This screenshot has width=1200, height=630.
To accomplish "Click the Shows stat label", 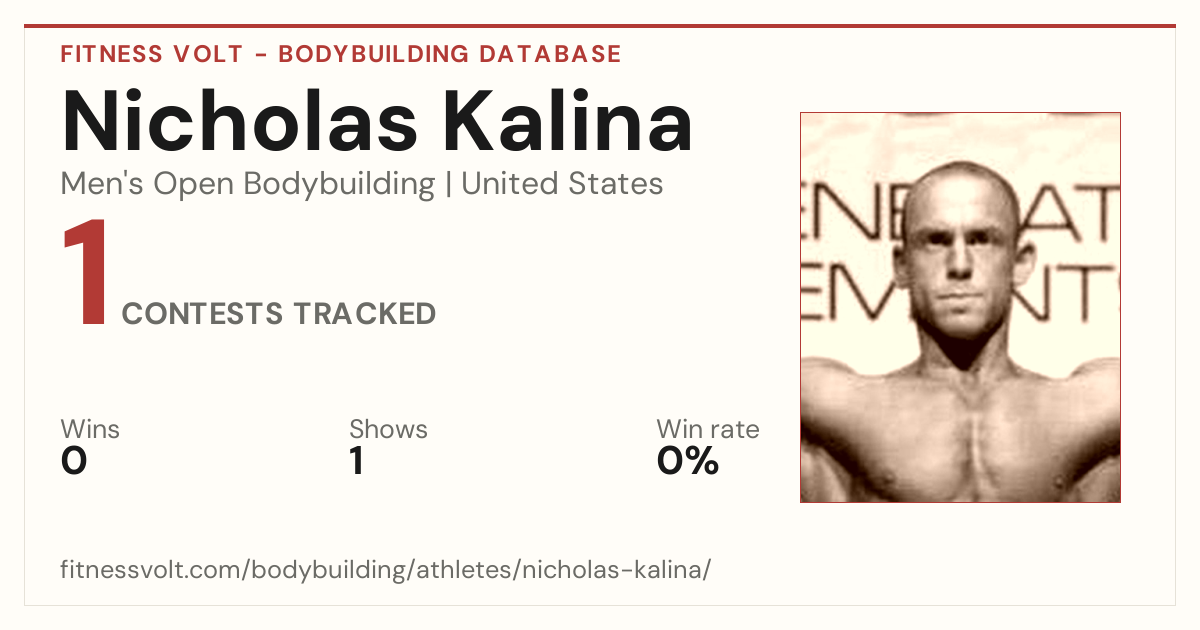I will click(x=388, y=429).
